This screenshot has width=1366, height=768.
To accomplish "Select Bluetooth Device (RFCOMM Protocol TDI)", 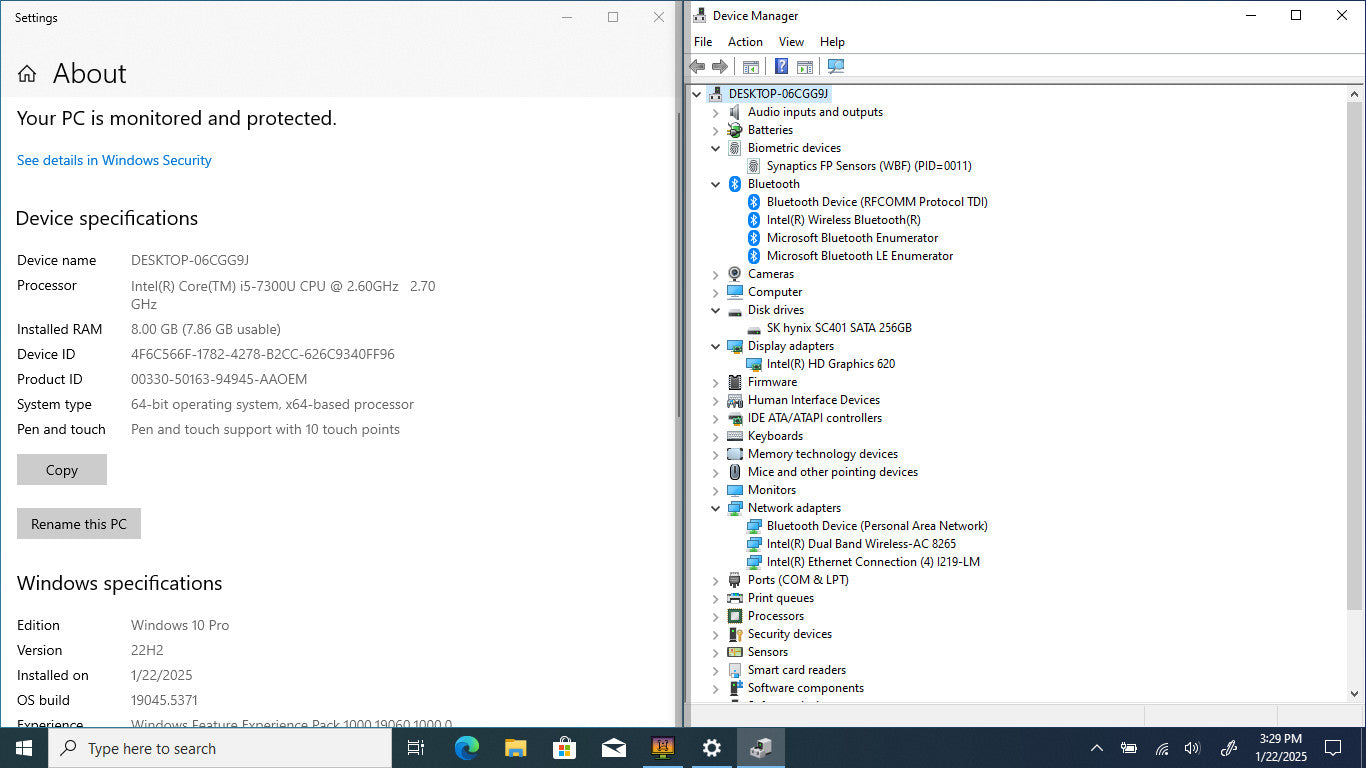I will click(x=877, y=202).
